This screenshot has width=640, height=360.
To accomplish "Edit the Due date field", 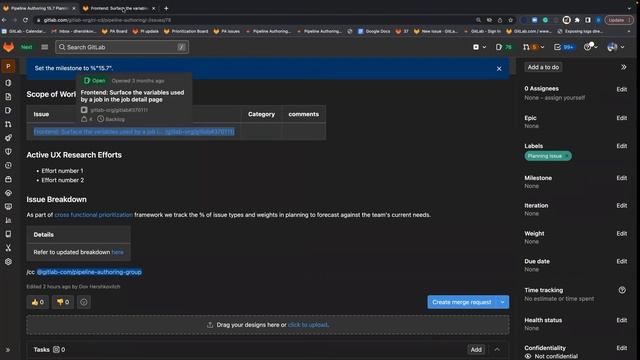I will point(622,261).
